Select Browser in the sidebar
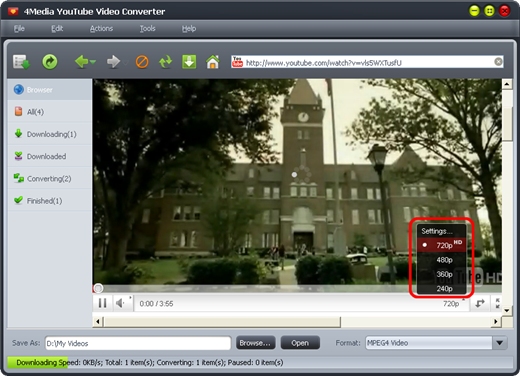The image size is (520, 376). click(x=50, y=90)
